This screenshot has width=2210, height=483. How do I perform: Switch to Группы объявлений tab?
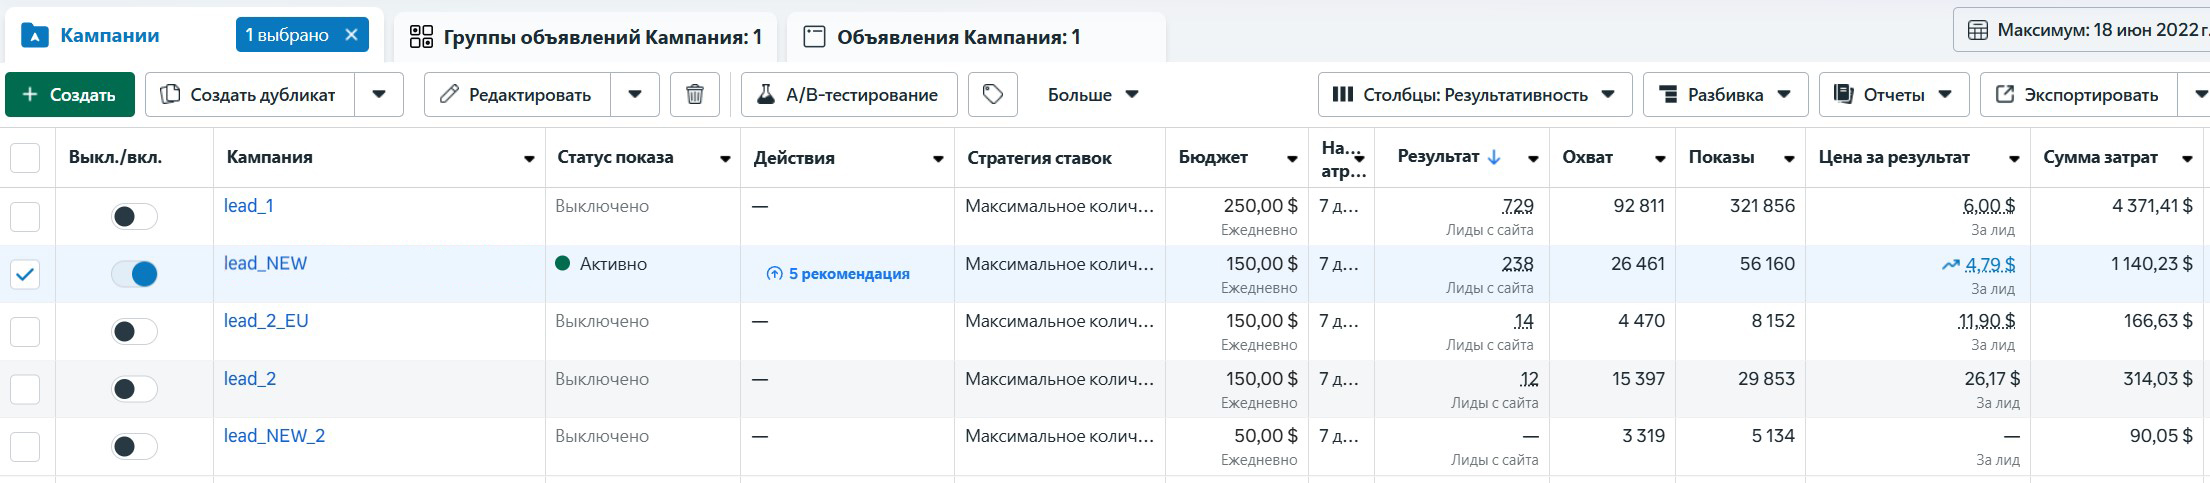[586, 38]
